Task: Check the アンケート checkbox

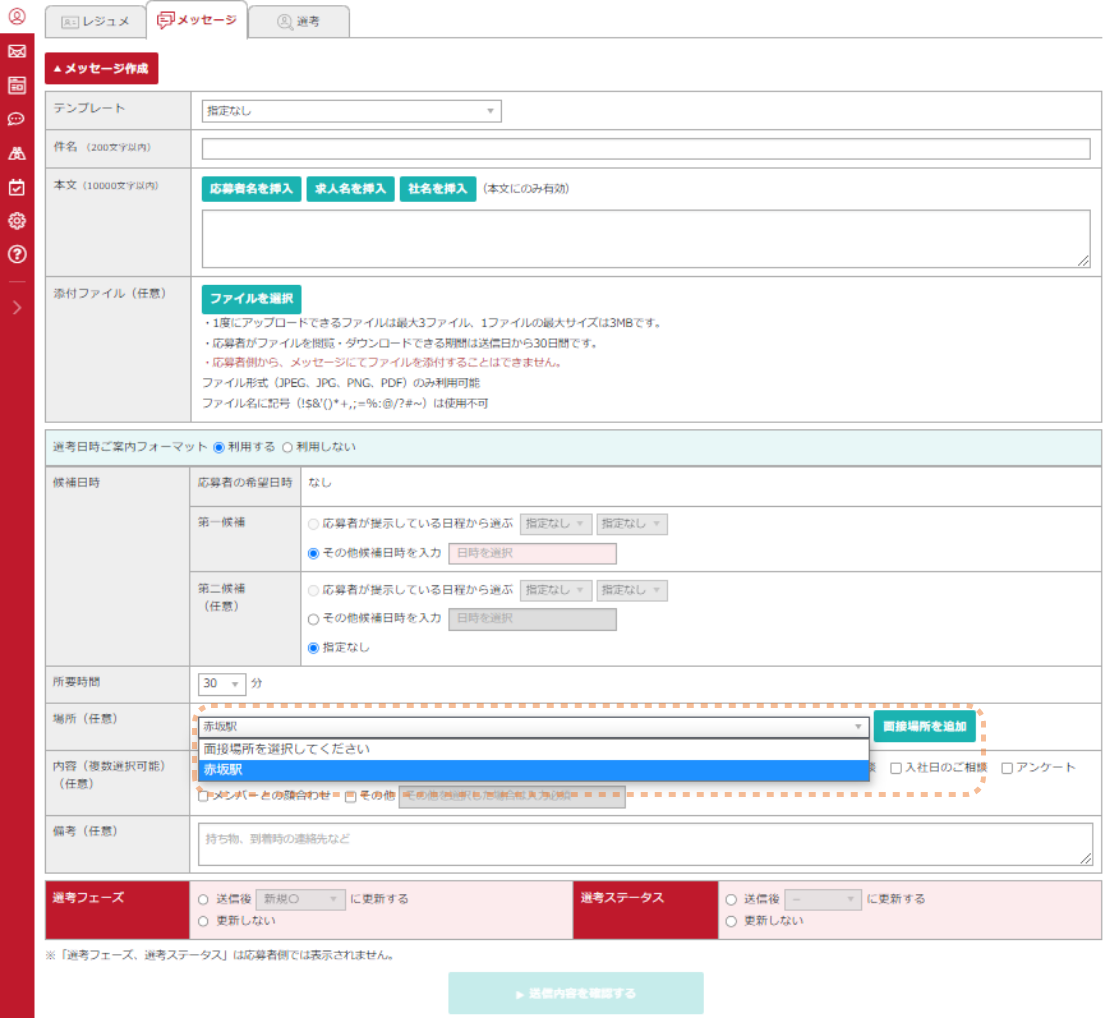Action: click(1007, 768)
